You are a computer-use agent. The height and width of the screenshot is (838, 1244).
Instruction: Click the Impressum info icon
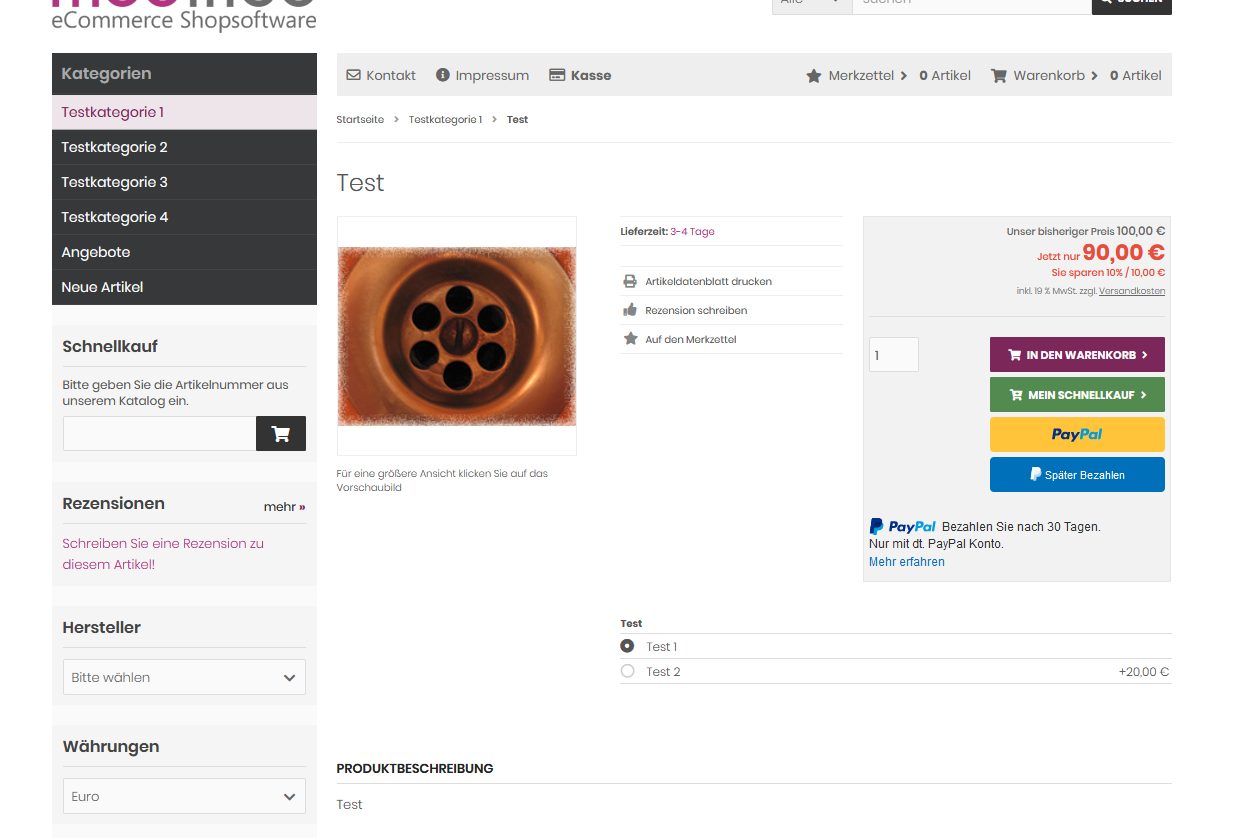(443, 75)
